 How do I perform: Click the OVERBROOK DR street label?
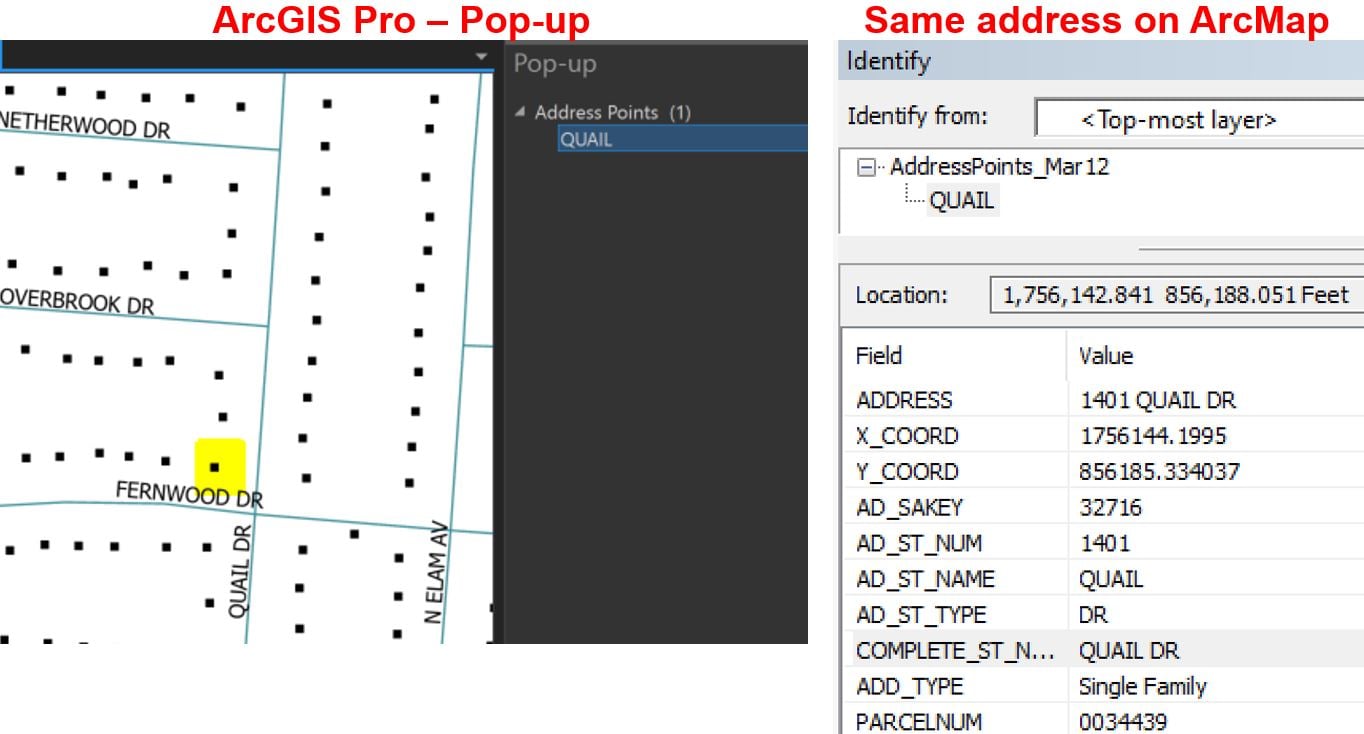pos(78,302)
